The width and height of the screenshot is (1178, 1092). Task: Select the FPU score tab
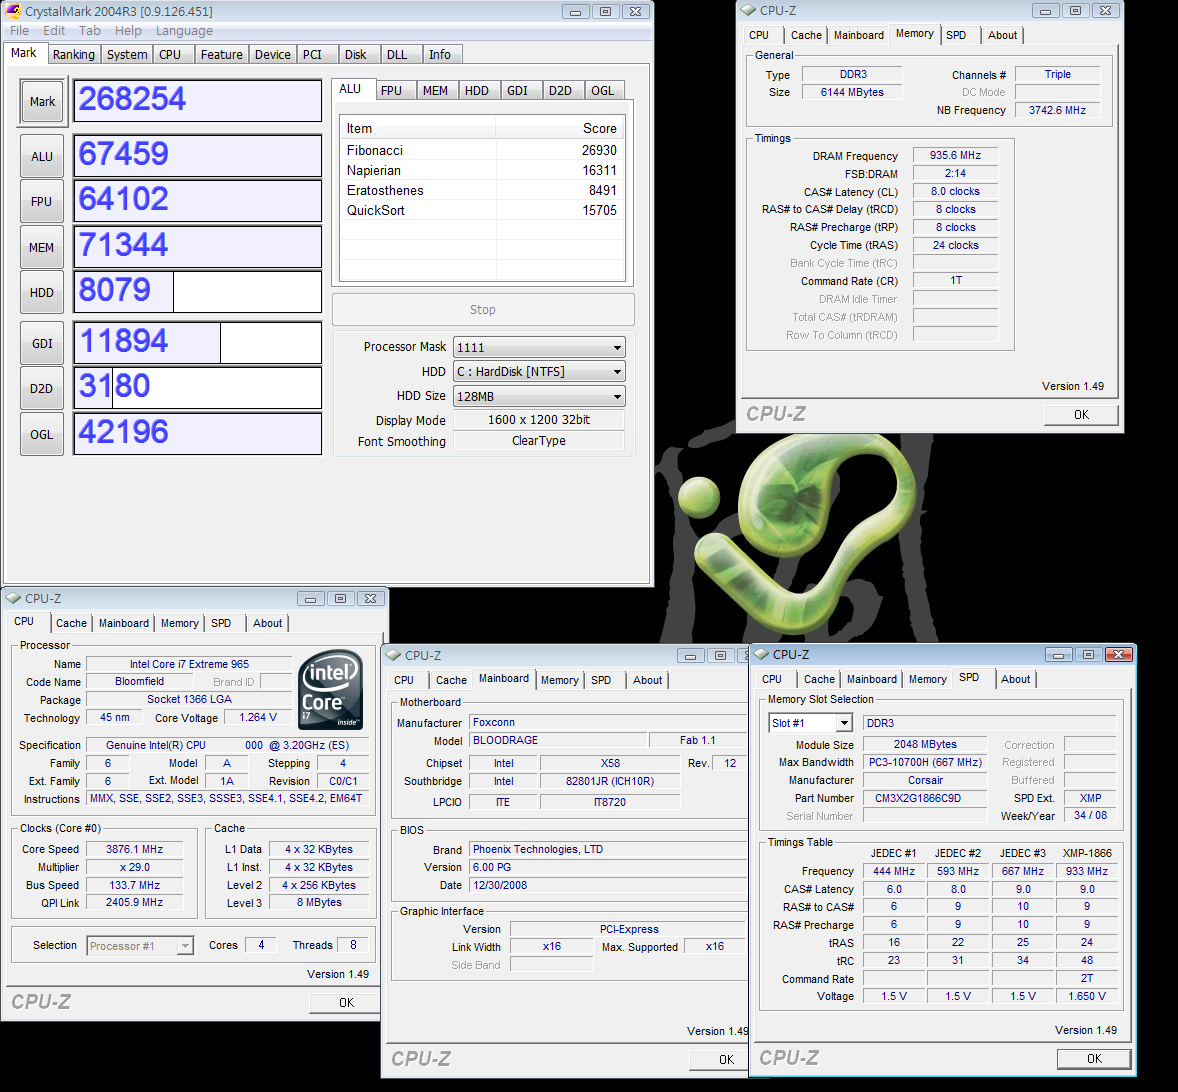pyautogui.click(x=391, y=90)
